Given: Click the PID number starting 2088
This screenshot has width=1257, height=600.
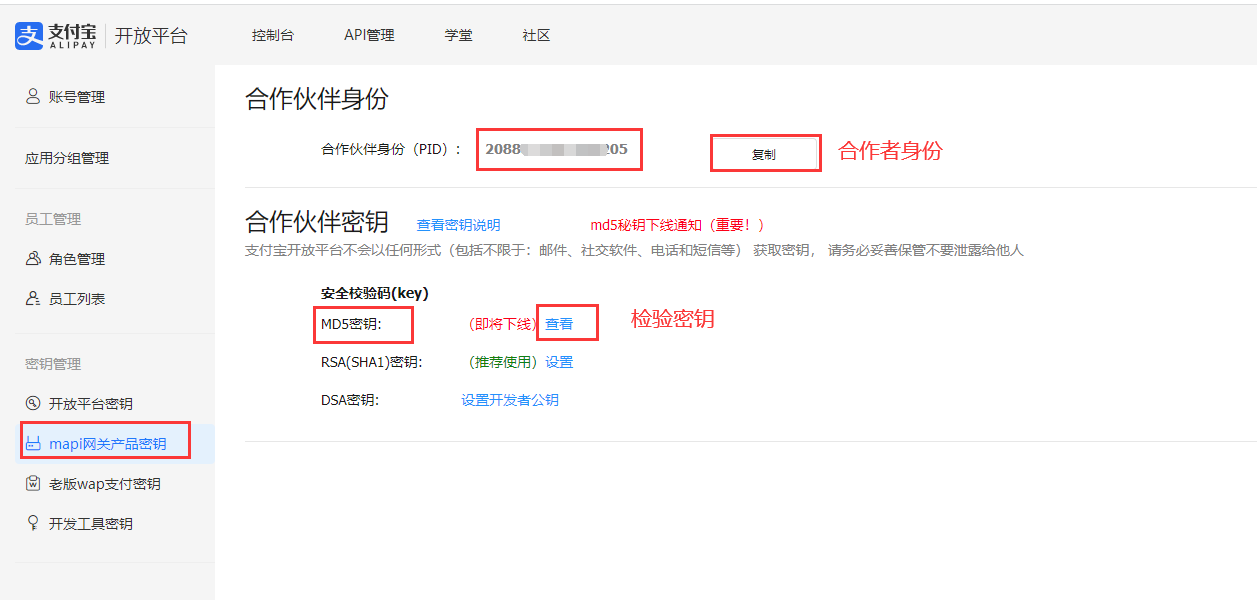Looking at the screenshot, I should tap(557, 149).
